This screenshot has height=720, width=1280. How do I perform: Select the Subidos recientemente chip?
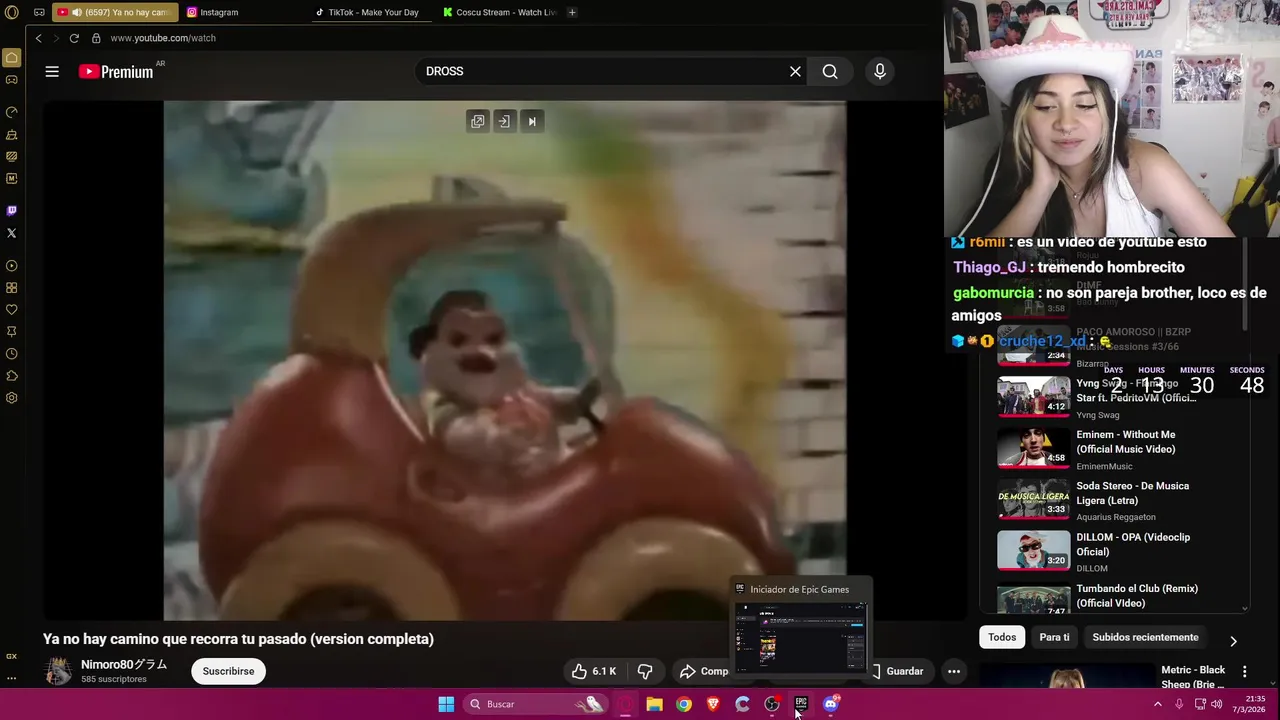tap(1145, 637)
